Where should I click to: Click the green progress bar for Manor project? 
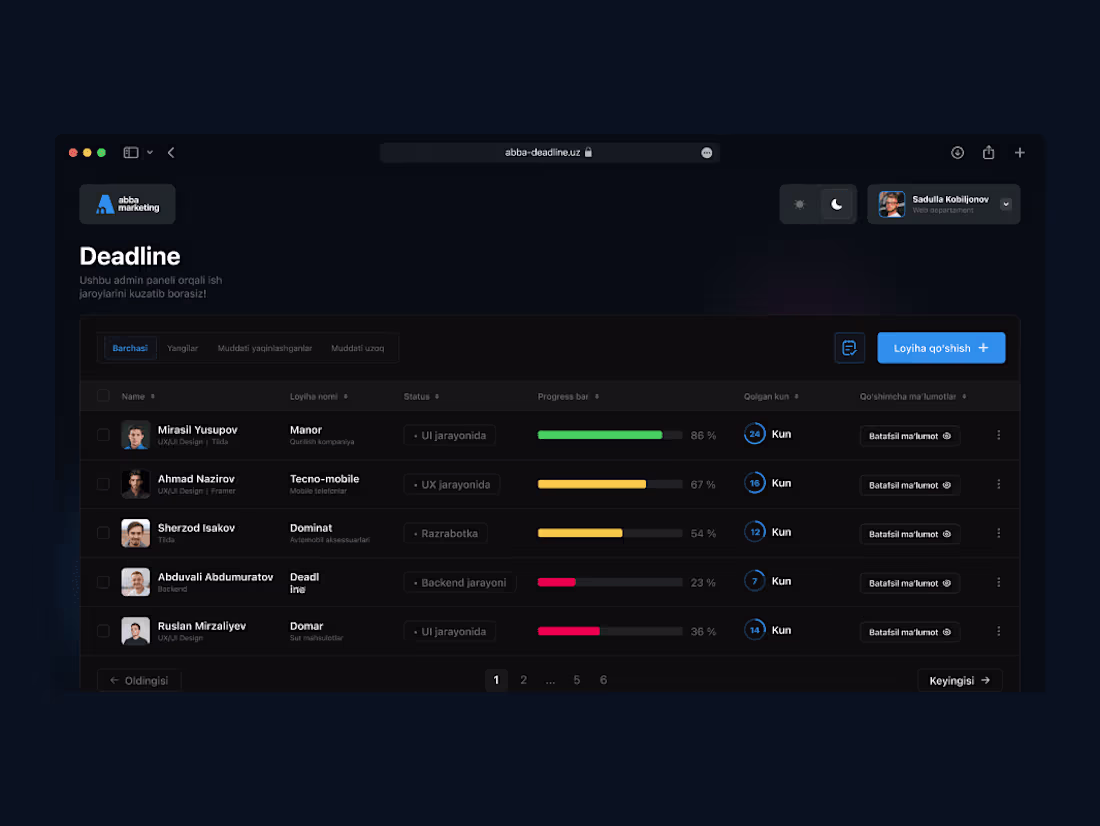(x=598, y=435)
